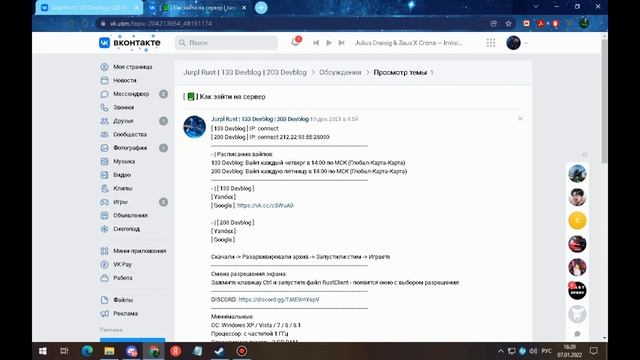Open the red car chat avatar
Viewport: 640px width, 360px height.
[x=577, y=244]
